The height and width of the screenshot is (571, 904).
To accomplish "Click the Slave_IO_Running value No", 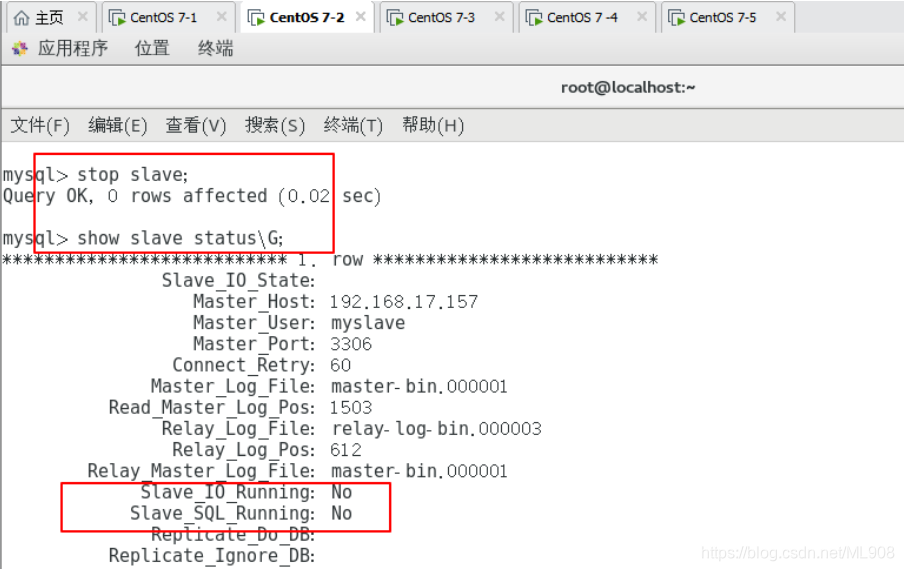I will click(341, 492).
